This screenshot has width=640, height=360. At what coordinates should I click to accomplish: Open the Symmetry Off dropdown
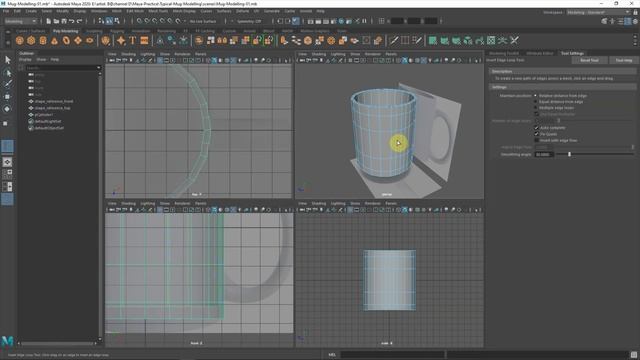(249, 21)
